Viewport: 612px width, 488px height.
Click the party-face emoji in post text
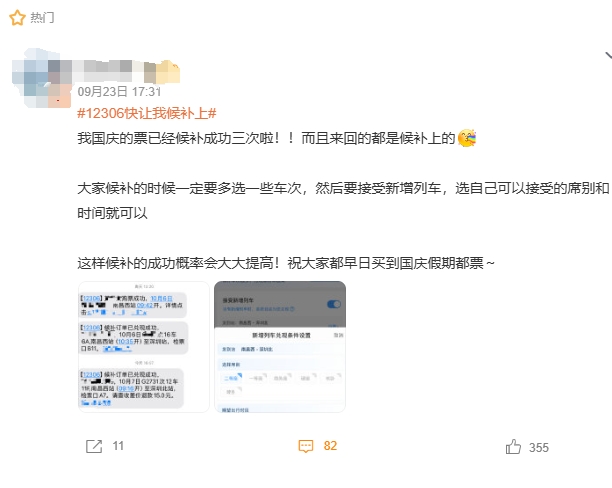[467, 138]
